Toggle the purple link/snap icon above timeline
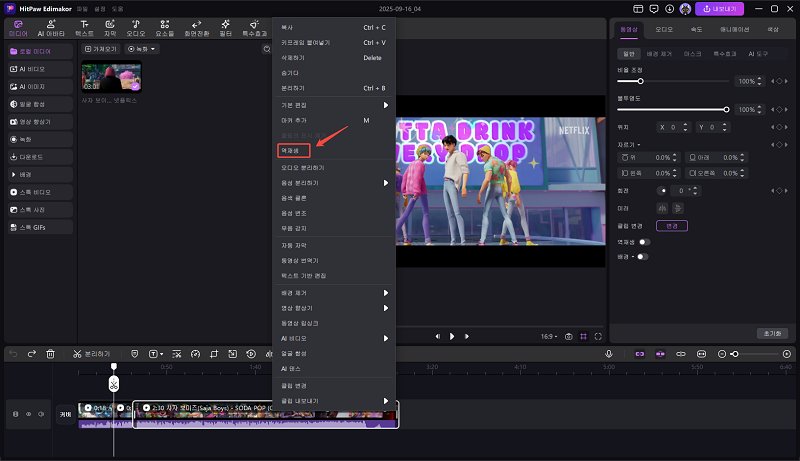The image size is (800, 461). click(x=640, y=354)
